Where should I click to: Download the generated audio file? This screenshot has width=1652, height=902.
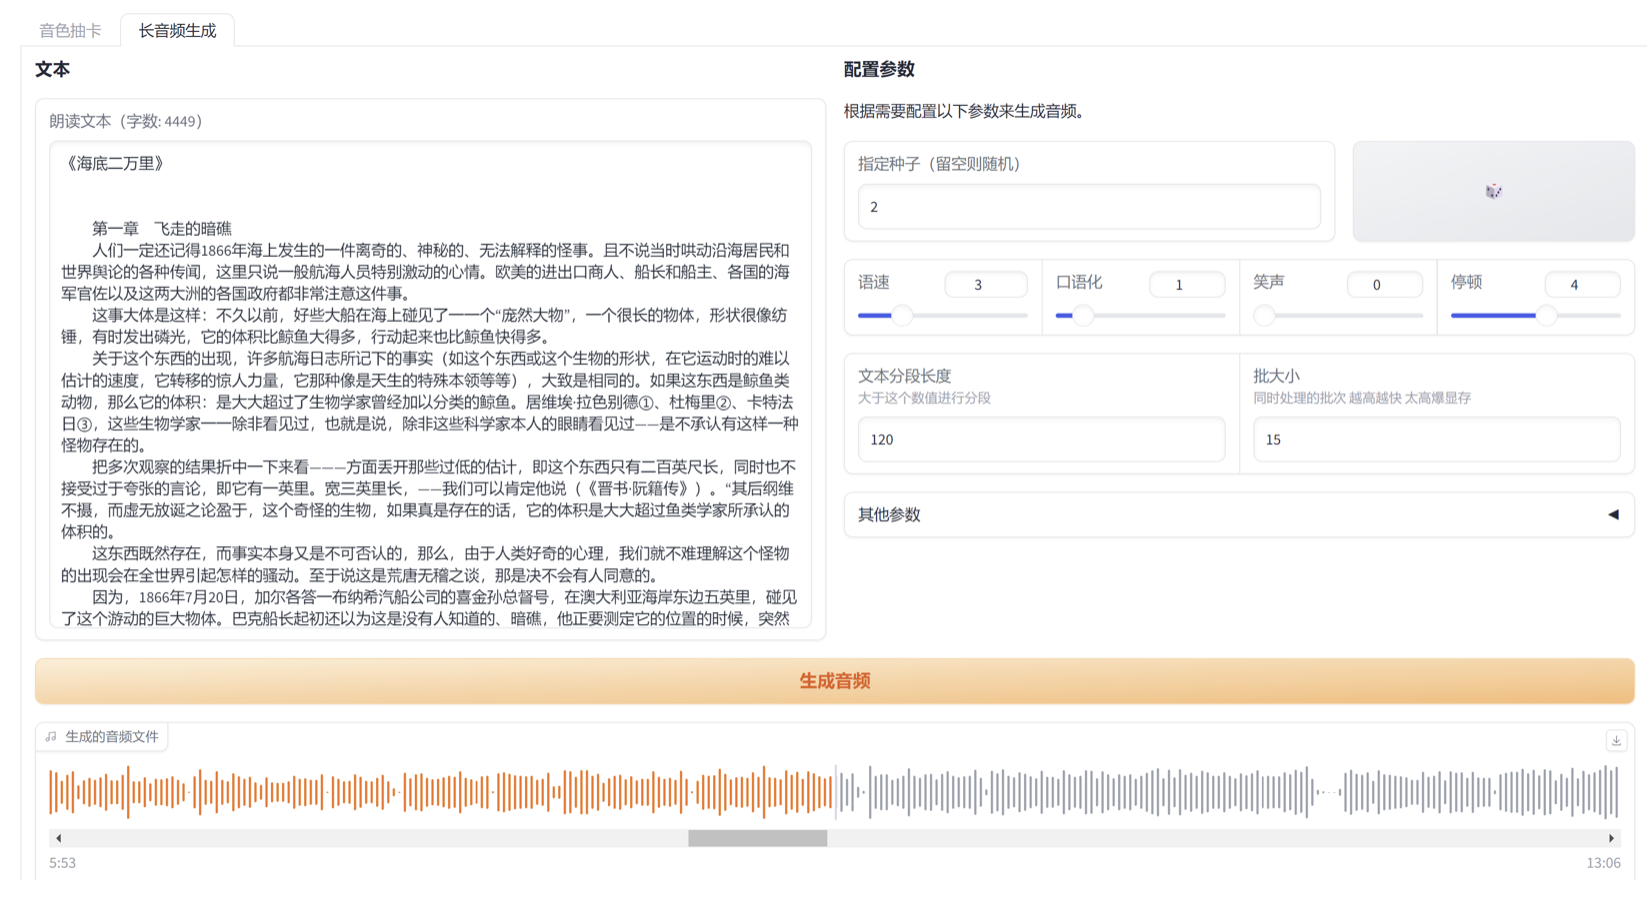tap(1616, 741)
